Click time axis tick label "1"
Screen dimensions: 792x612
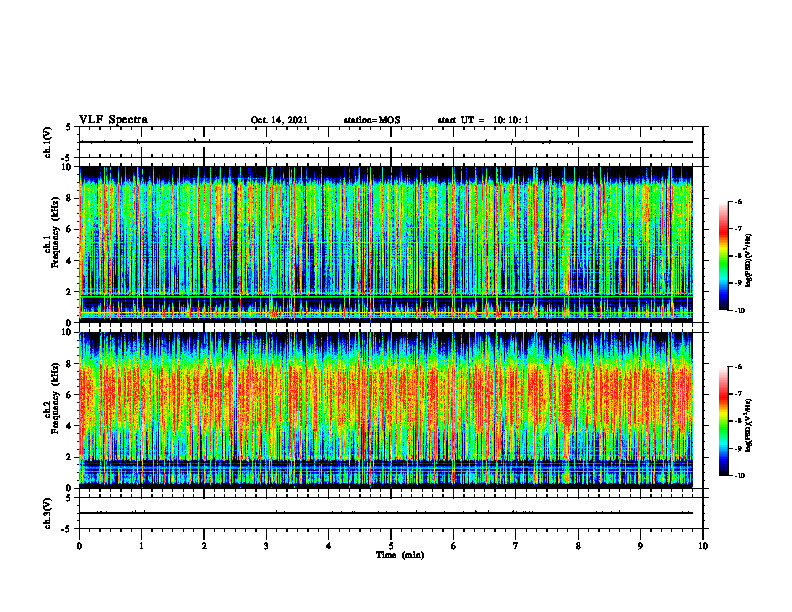click(141, 546)
